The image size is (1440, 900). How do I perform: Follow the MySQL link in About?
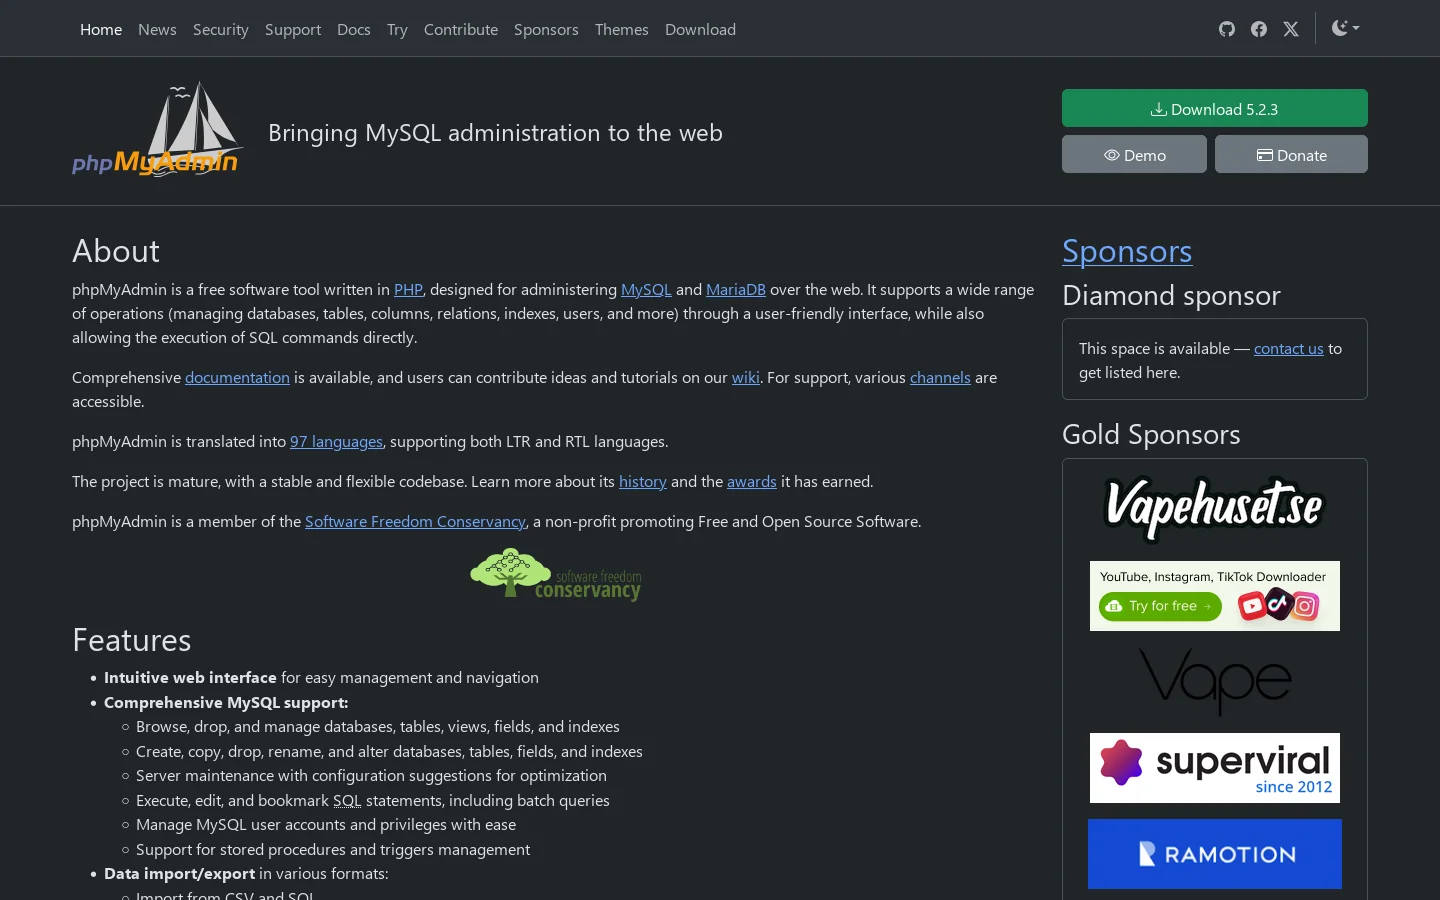(646, 290)
